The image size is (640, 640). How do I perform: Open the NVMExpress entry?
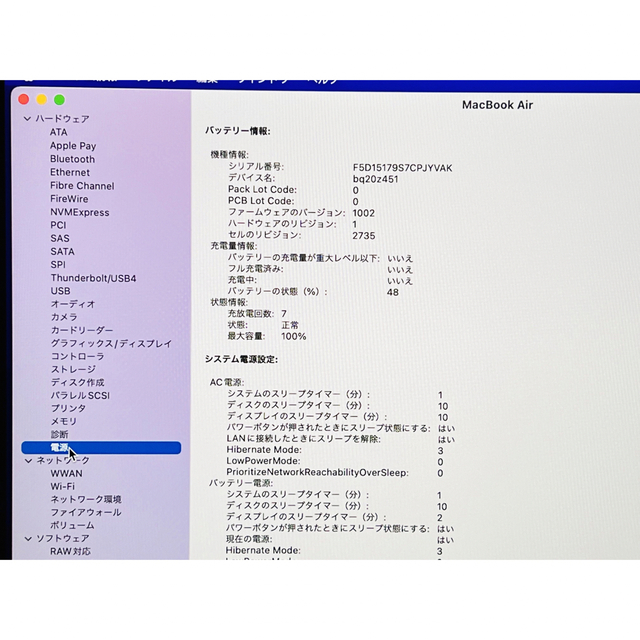click(80, 212)
